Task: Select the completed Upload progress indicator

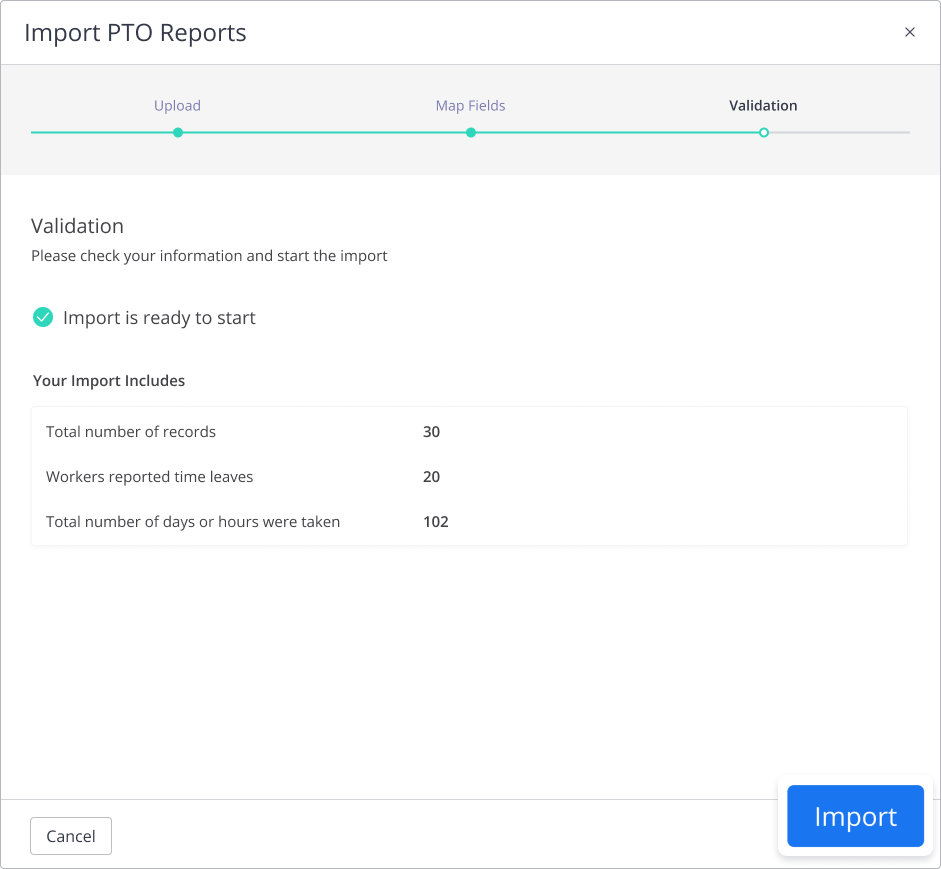Action: click(177, 131)
